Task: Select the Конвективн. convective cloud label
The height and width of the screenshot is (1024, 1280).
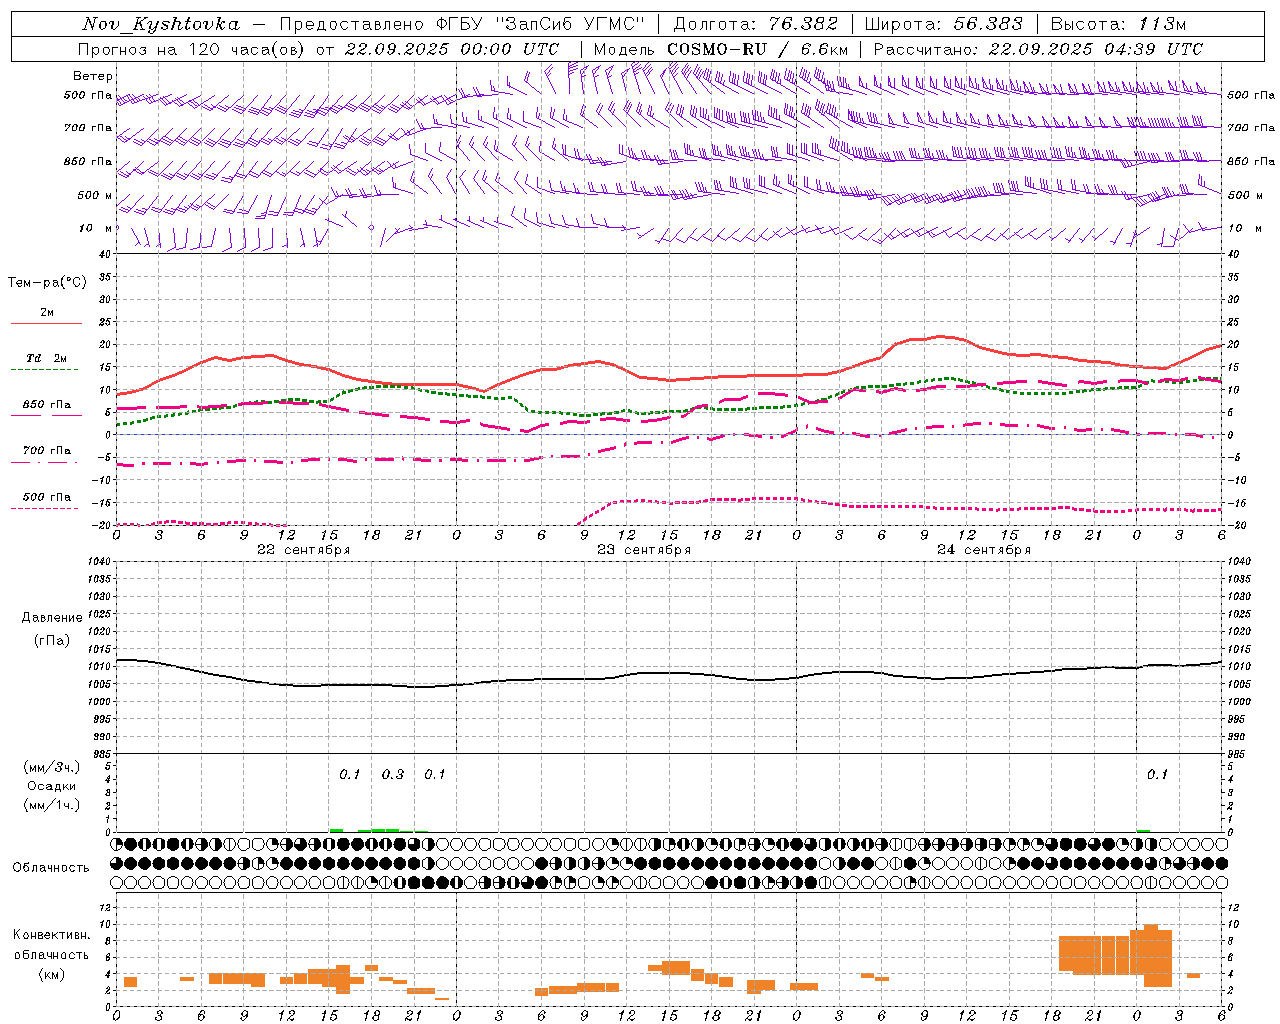Action: [x=51, y=935]
